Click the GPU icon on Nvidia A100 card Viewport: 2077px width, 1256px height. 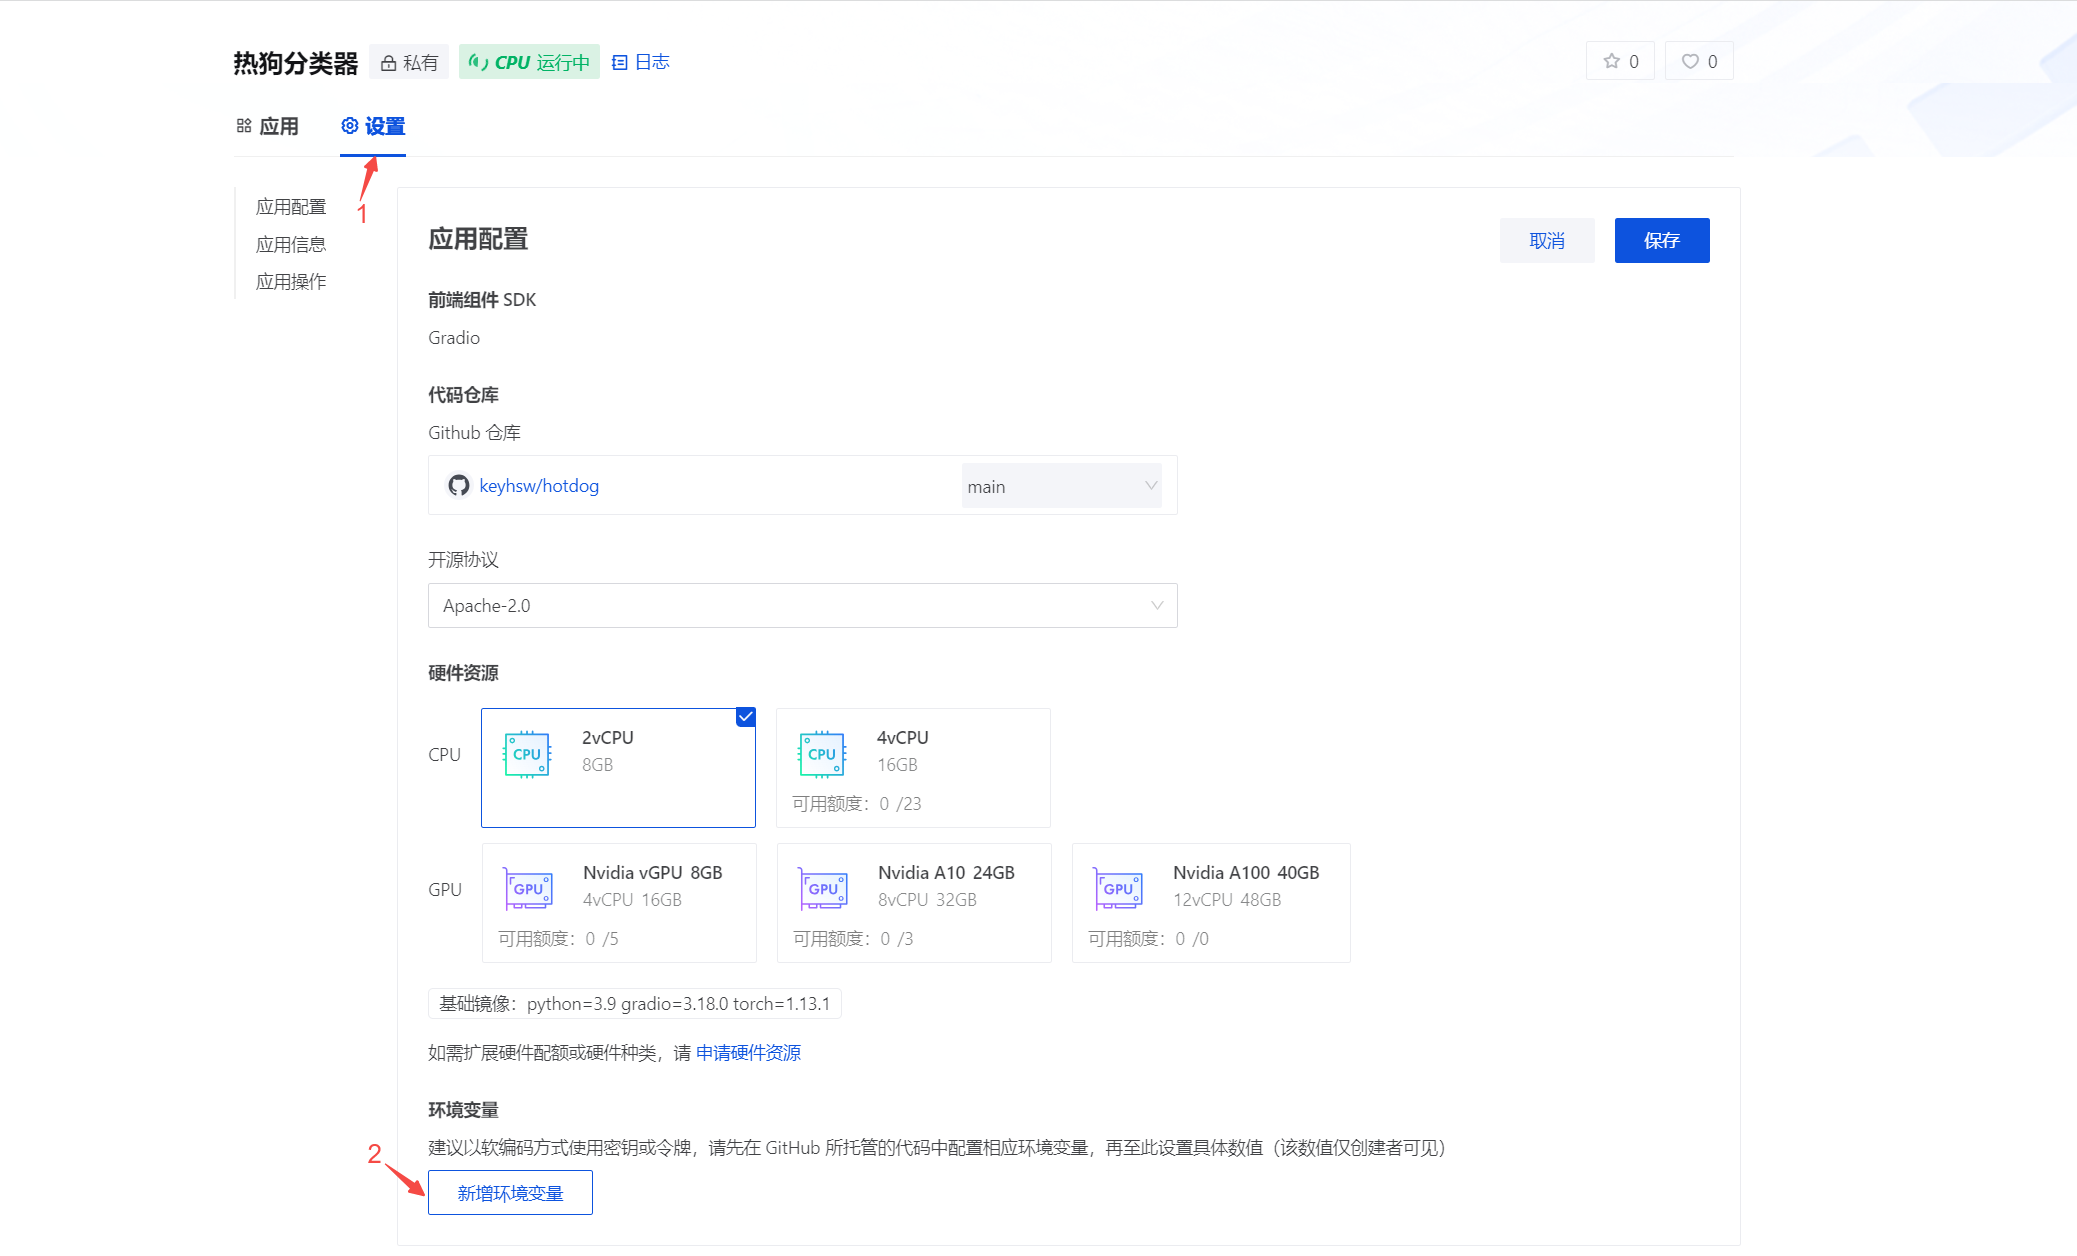click(1119, 888)
